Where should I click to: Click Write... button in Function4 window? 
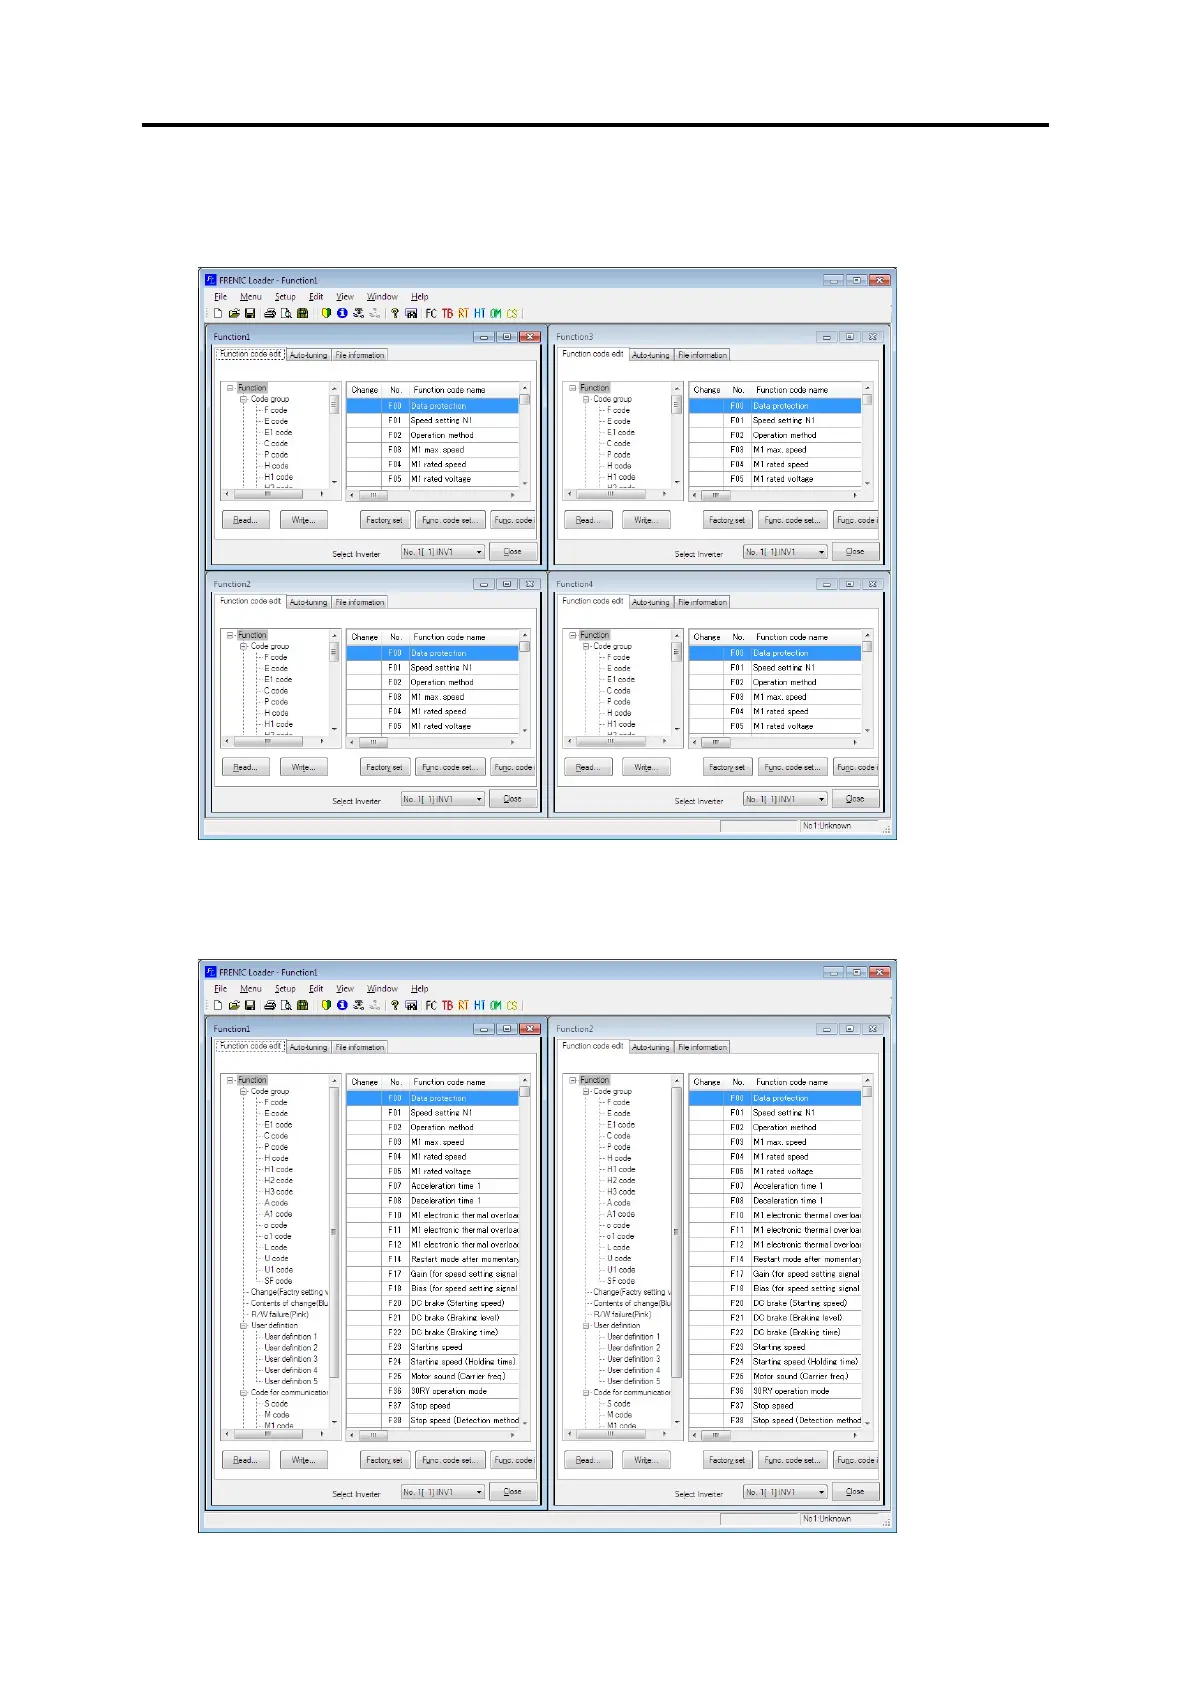(x=646, y=767)
